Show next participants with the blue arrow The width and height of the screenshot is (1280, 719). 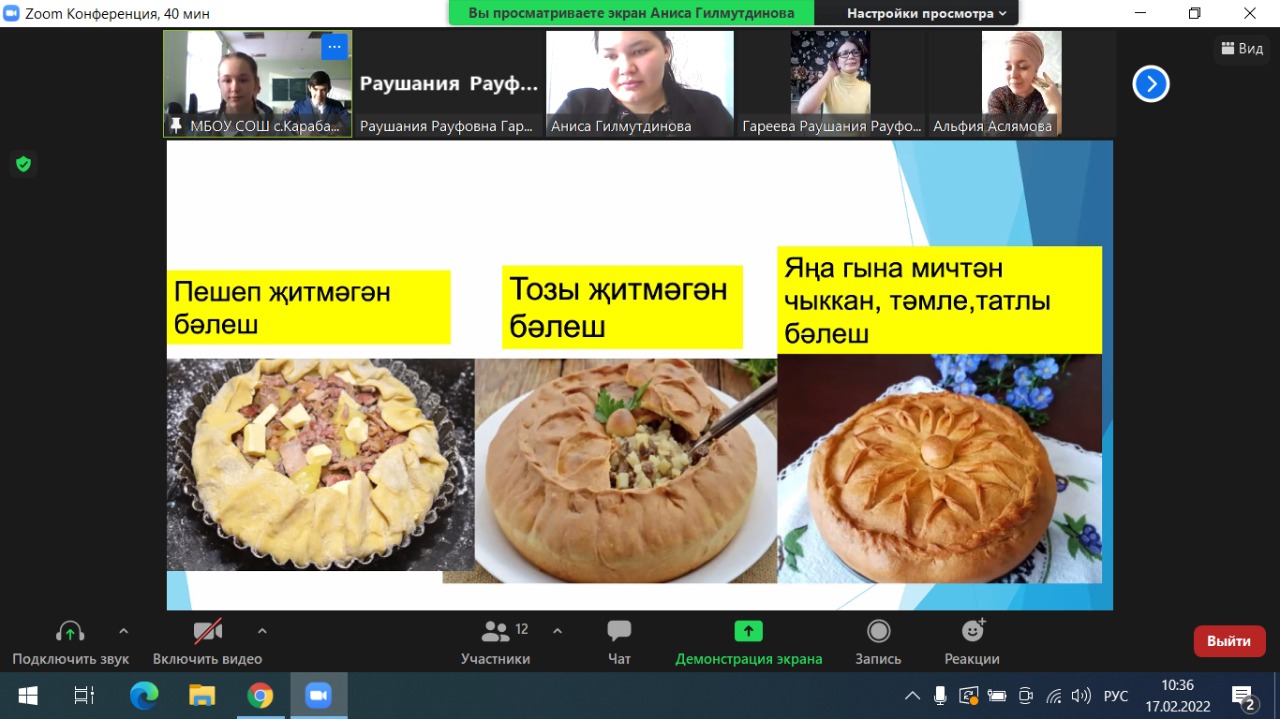(x=1151, y=84)
